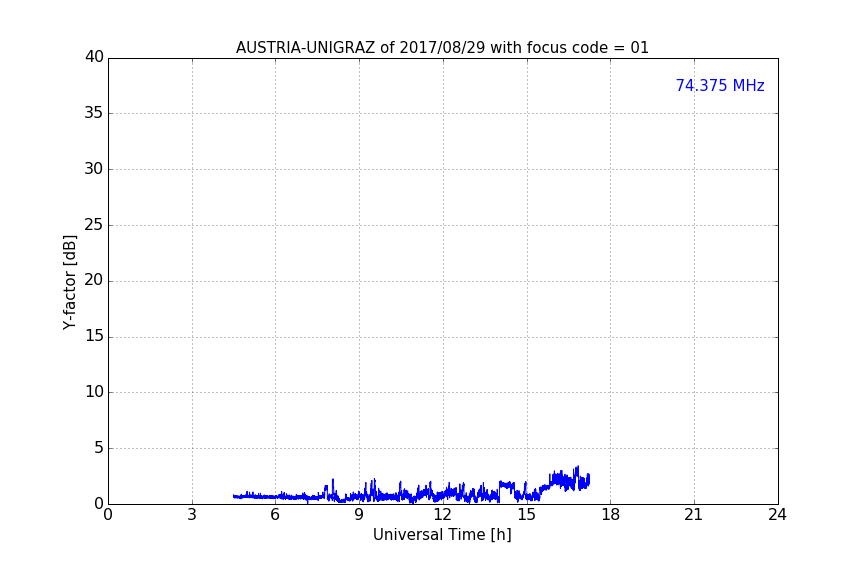Click x-axis tick label 21
This screenshot has width=864, height=576.
[x=694, y=515]
